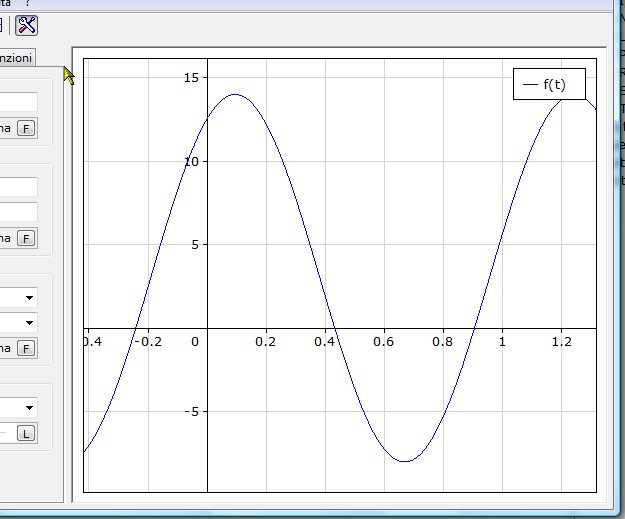This screenshot has width=625, height=519.
Task: Click the f(t) legend label
Action: [x=554, y=85]
